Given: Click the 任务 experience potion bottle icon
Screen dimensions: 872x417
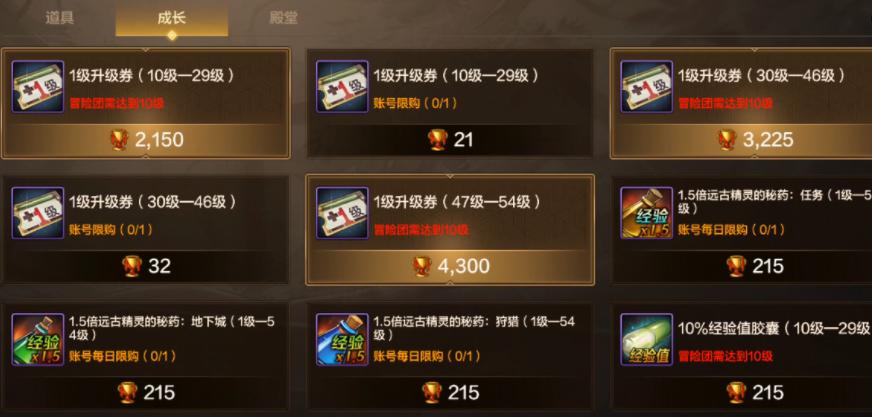Looking at the screenshot, I should pyautogui.click(x=647, y=213).
